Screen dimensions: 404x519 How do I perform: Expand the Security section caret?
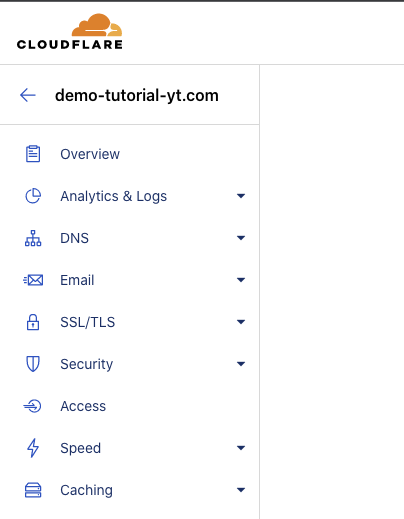241,364
